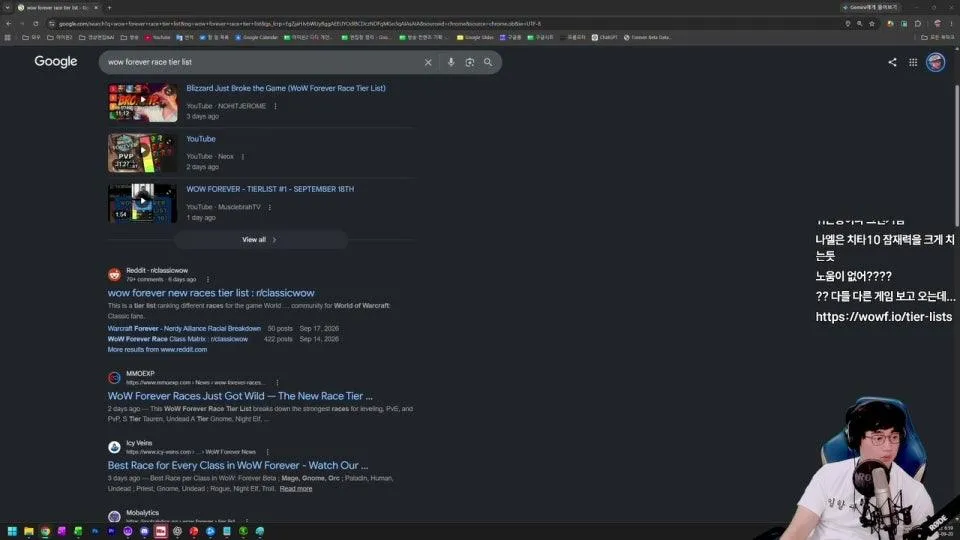This screenshot has height=540, width=960.
Task: Open the Google account profile picture
Action: pyautogui.click(x=936, y=62)
